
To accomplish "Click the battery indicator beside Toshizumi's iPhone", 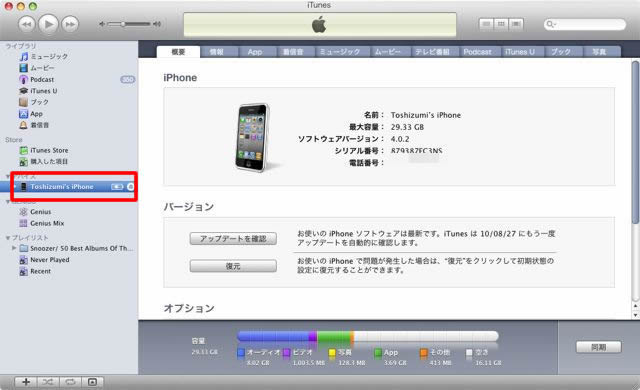I will [x=117, y=186].
